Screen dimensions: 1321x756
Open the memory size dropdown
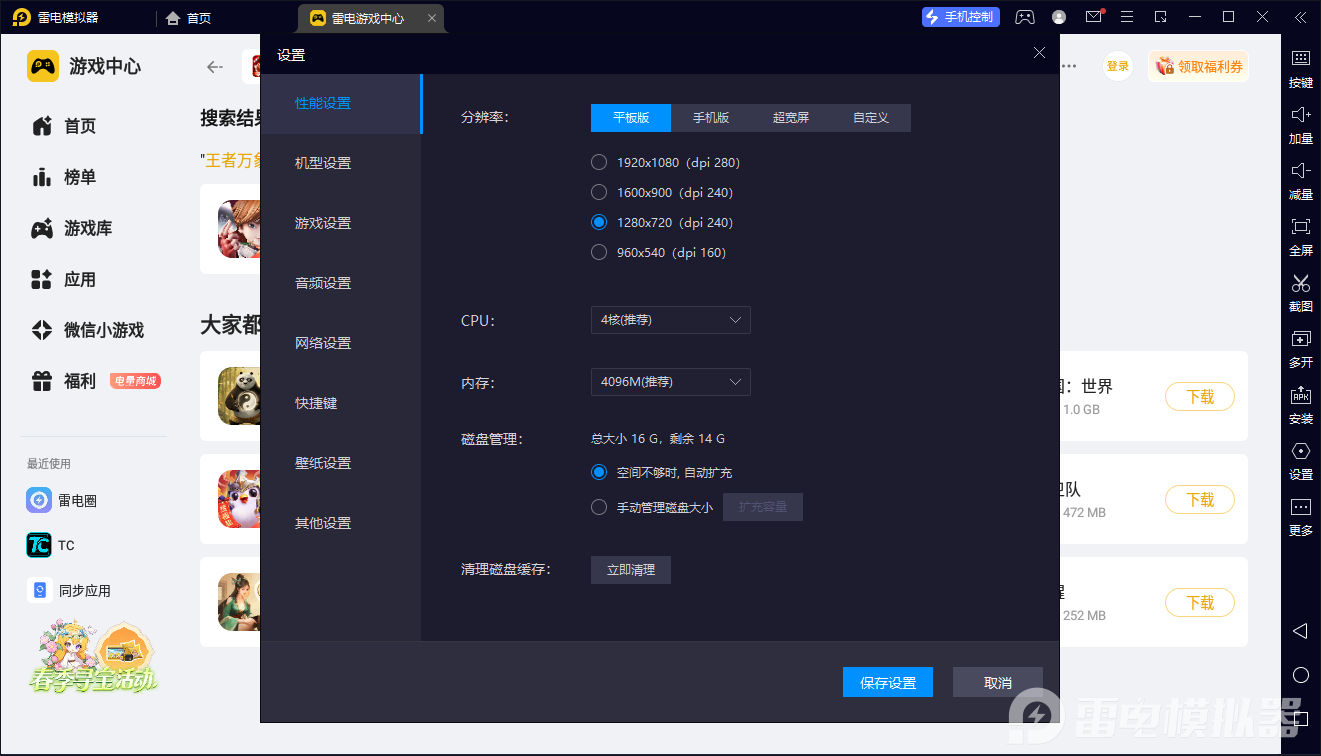(670, 382)
